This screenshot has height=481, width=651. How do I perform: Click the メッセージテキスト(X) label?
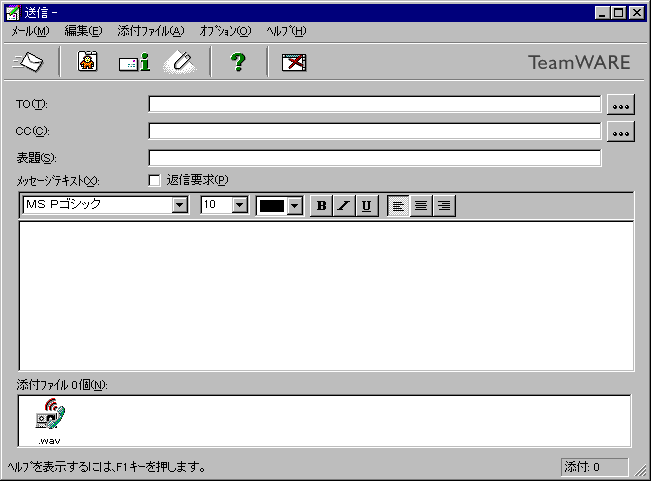(x=58, y=181)
